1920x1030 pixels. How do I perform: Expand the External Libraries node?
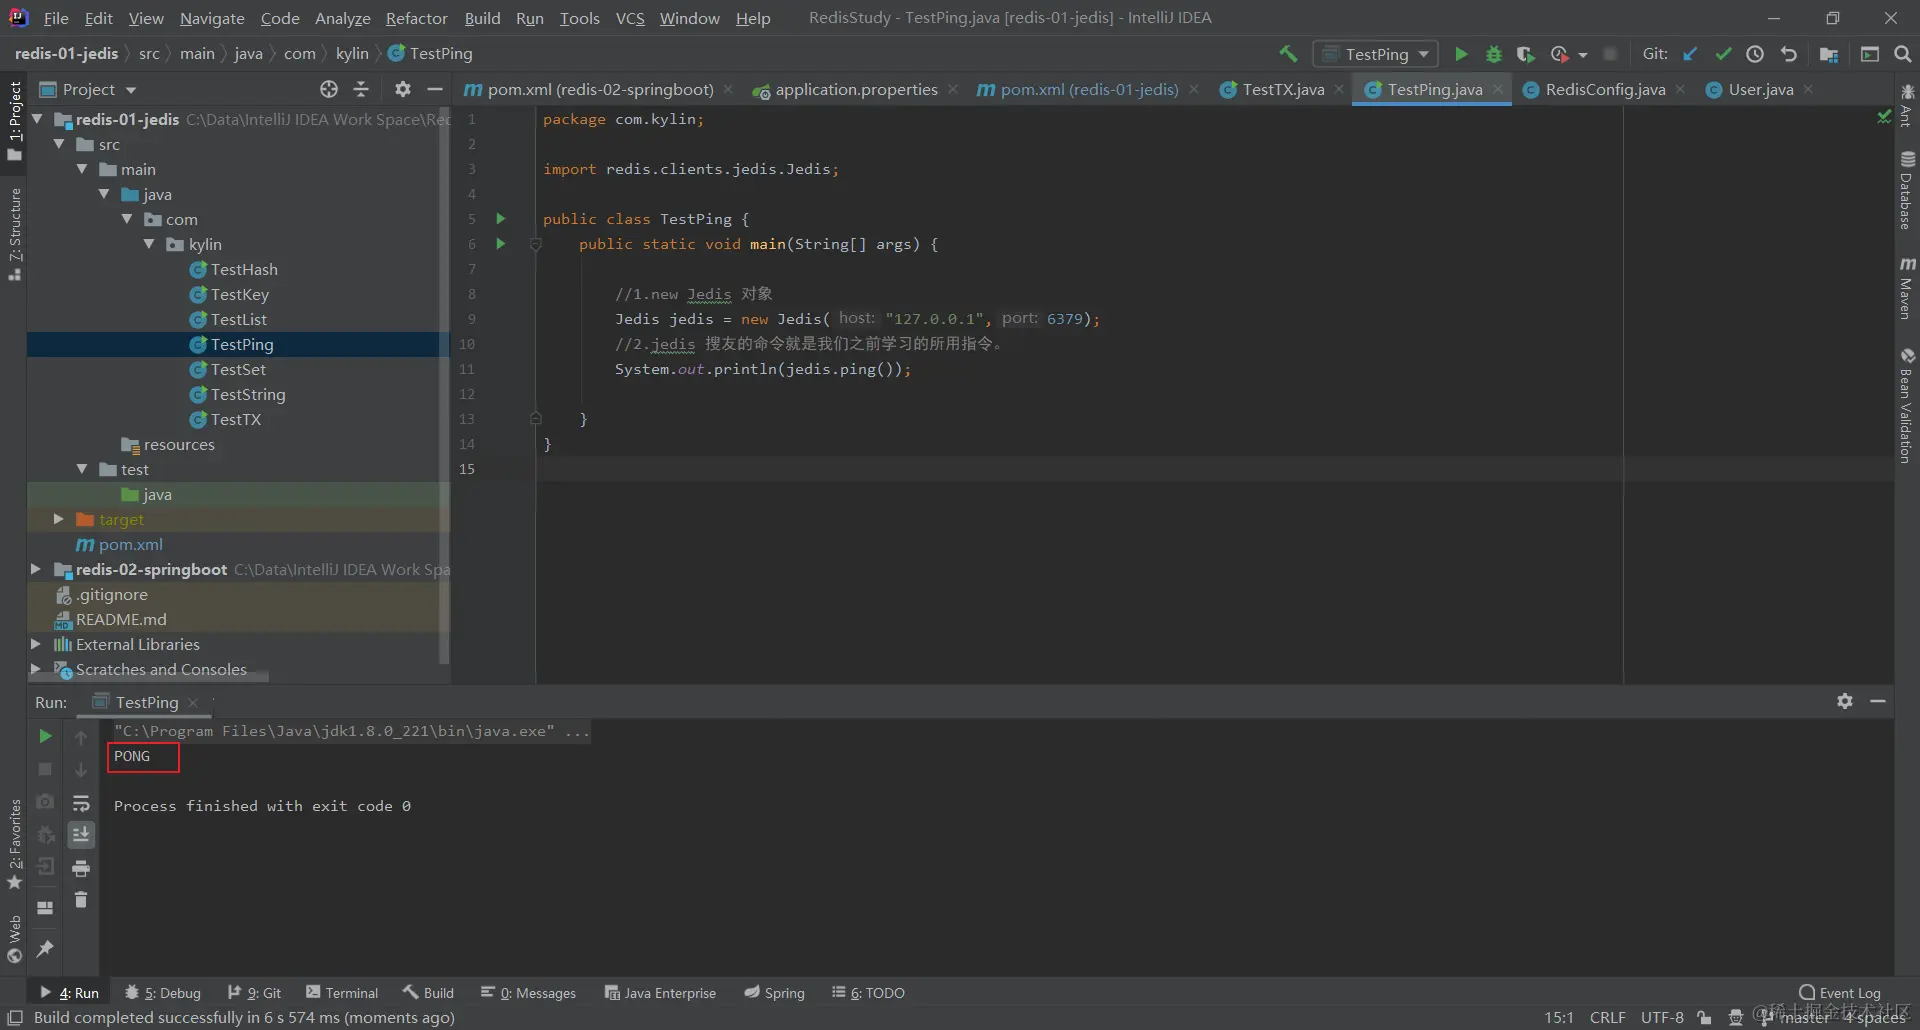pyautogui.click(x=37, y=644)
